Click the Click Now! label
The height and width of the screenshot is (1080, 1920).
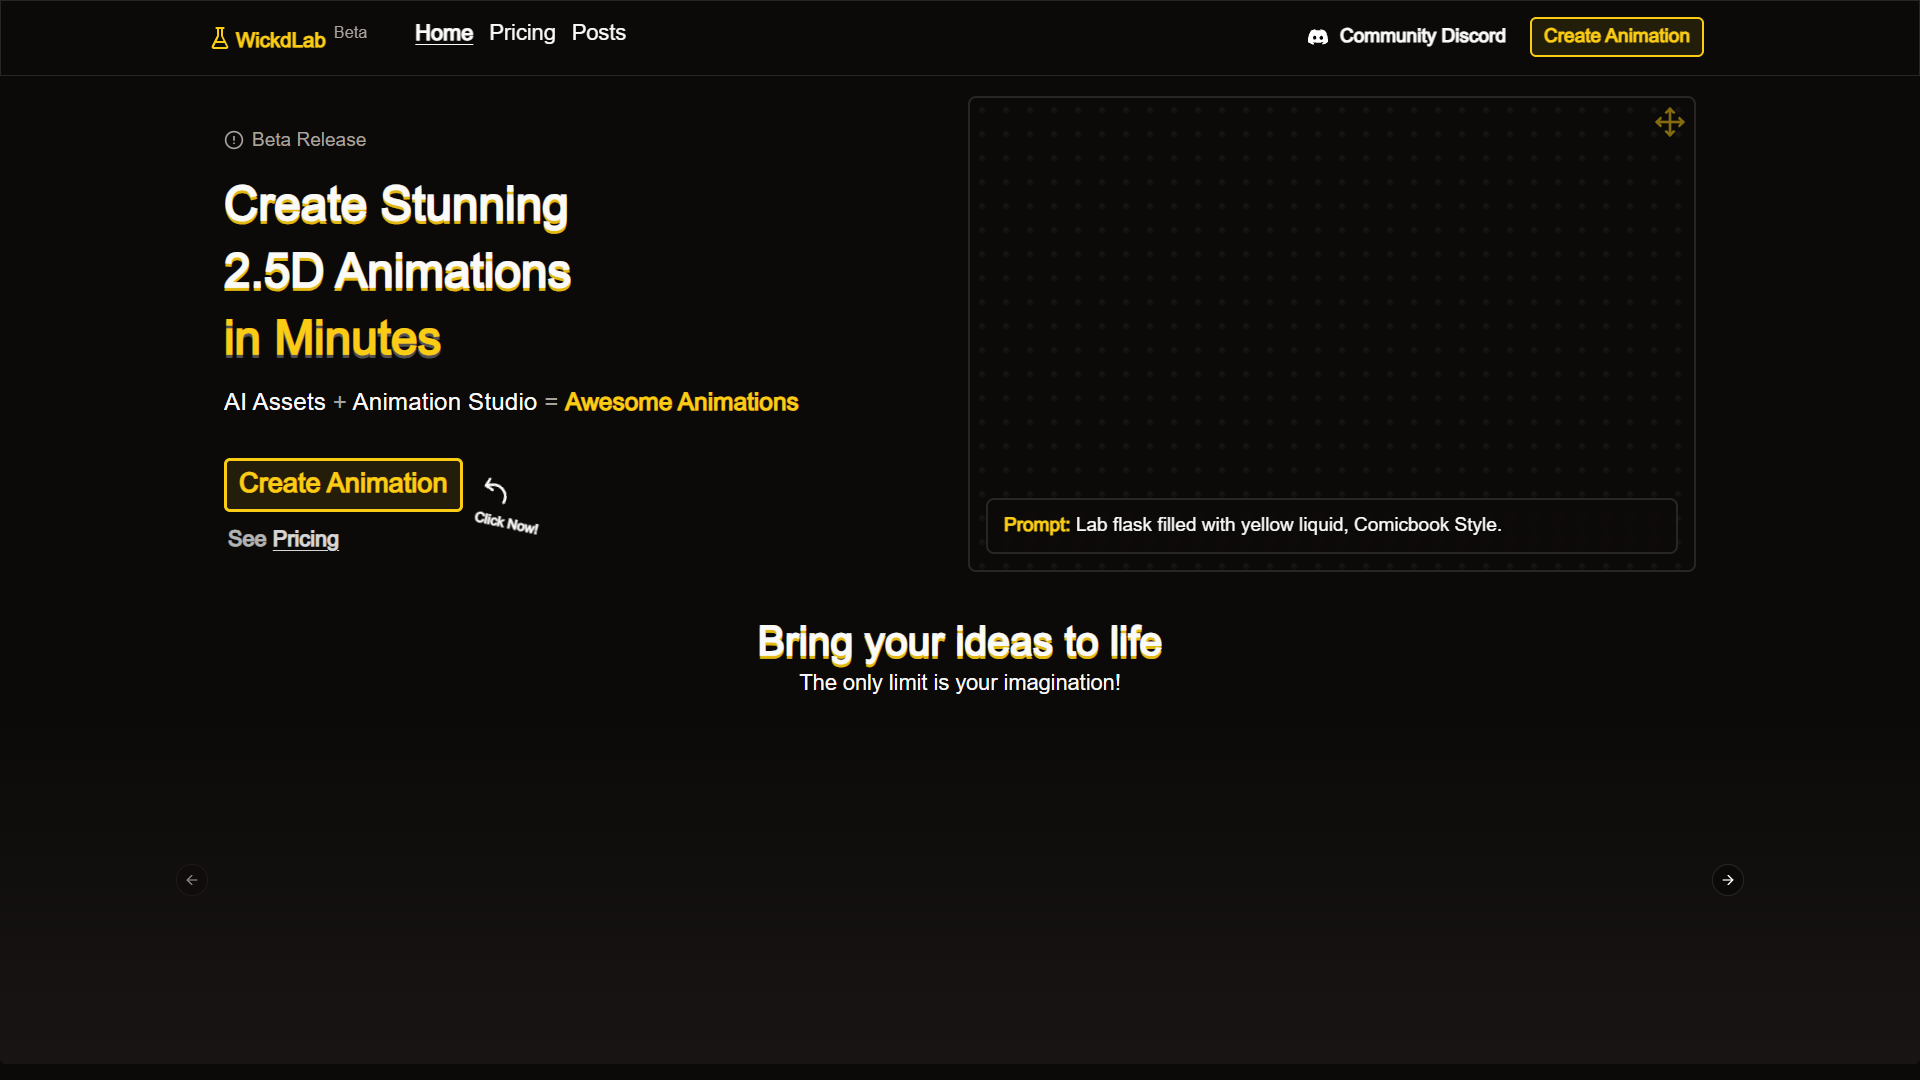coord(506,522)
